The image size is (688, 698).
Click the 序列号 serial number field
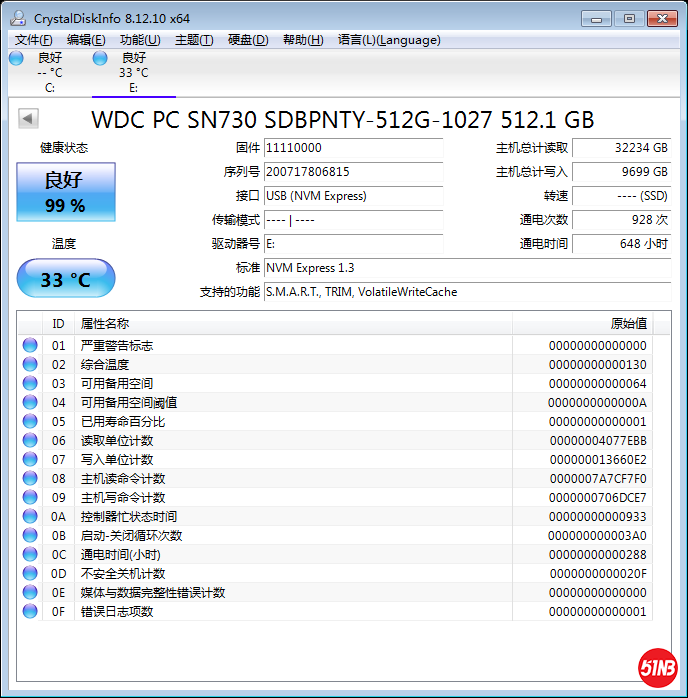(x=352, y=172)
